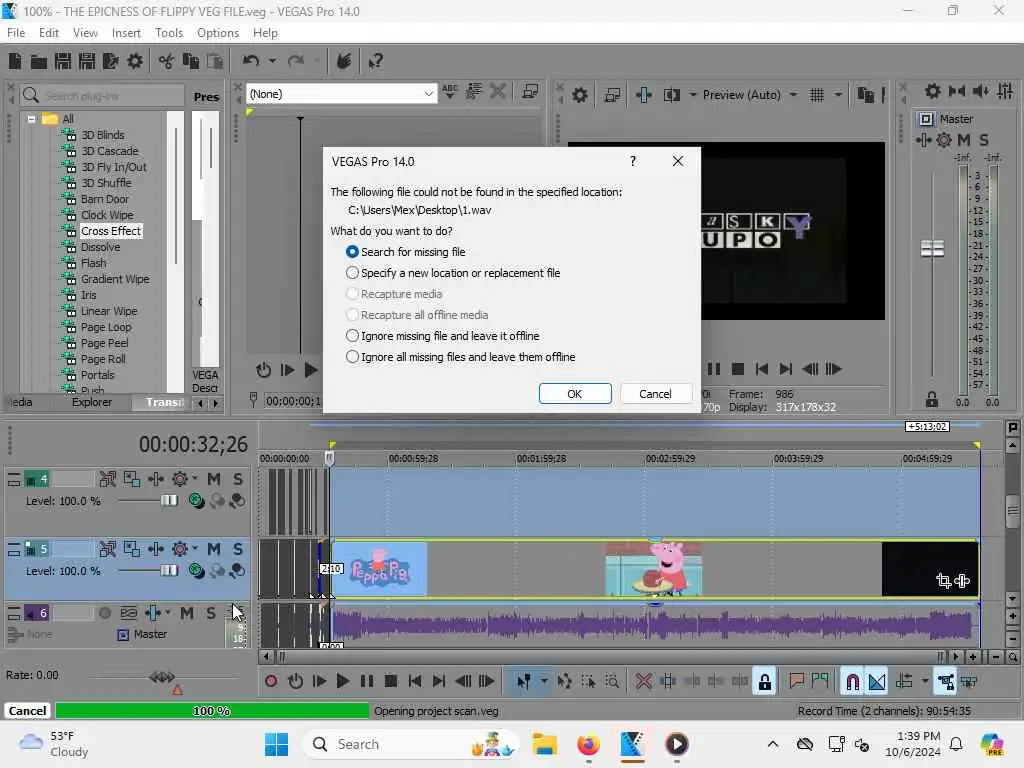Toggle Enable Snapping magnet icon
1024x768 pixels.
pyautogui.click(x=852, y=682)
